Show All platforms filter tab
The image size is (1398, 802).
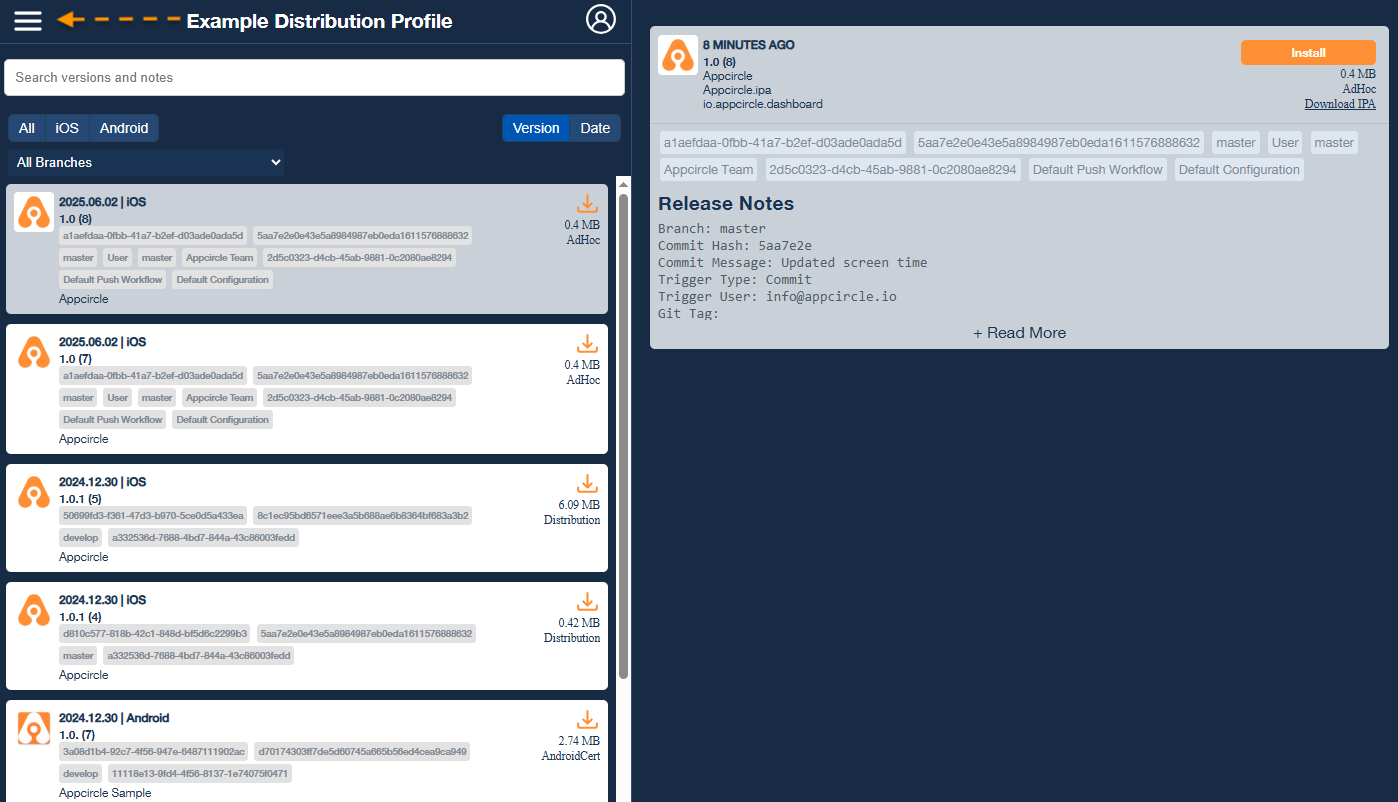point(27,128)
